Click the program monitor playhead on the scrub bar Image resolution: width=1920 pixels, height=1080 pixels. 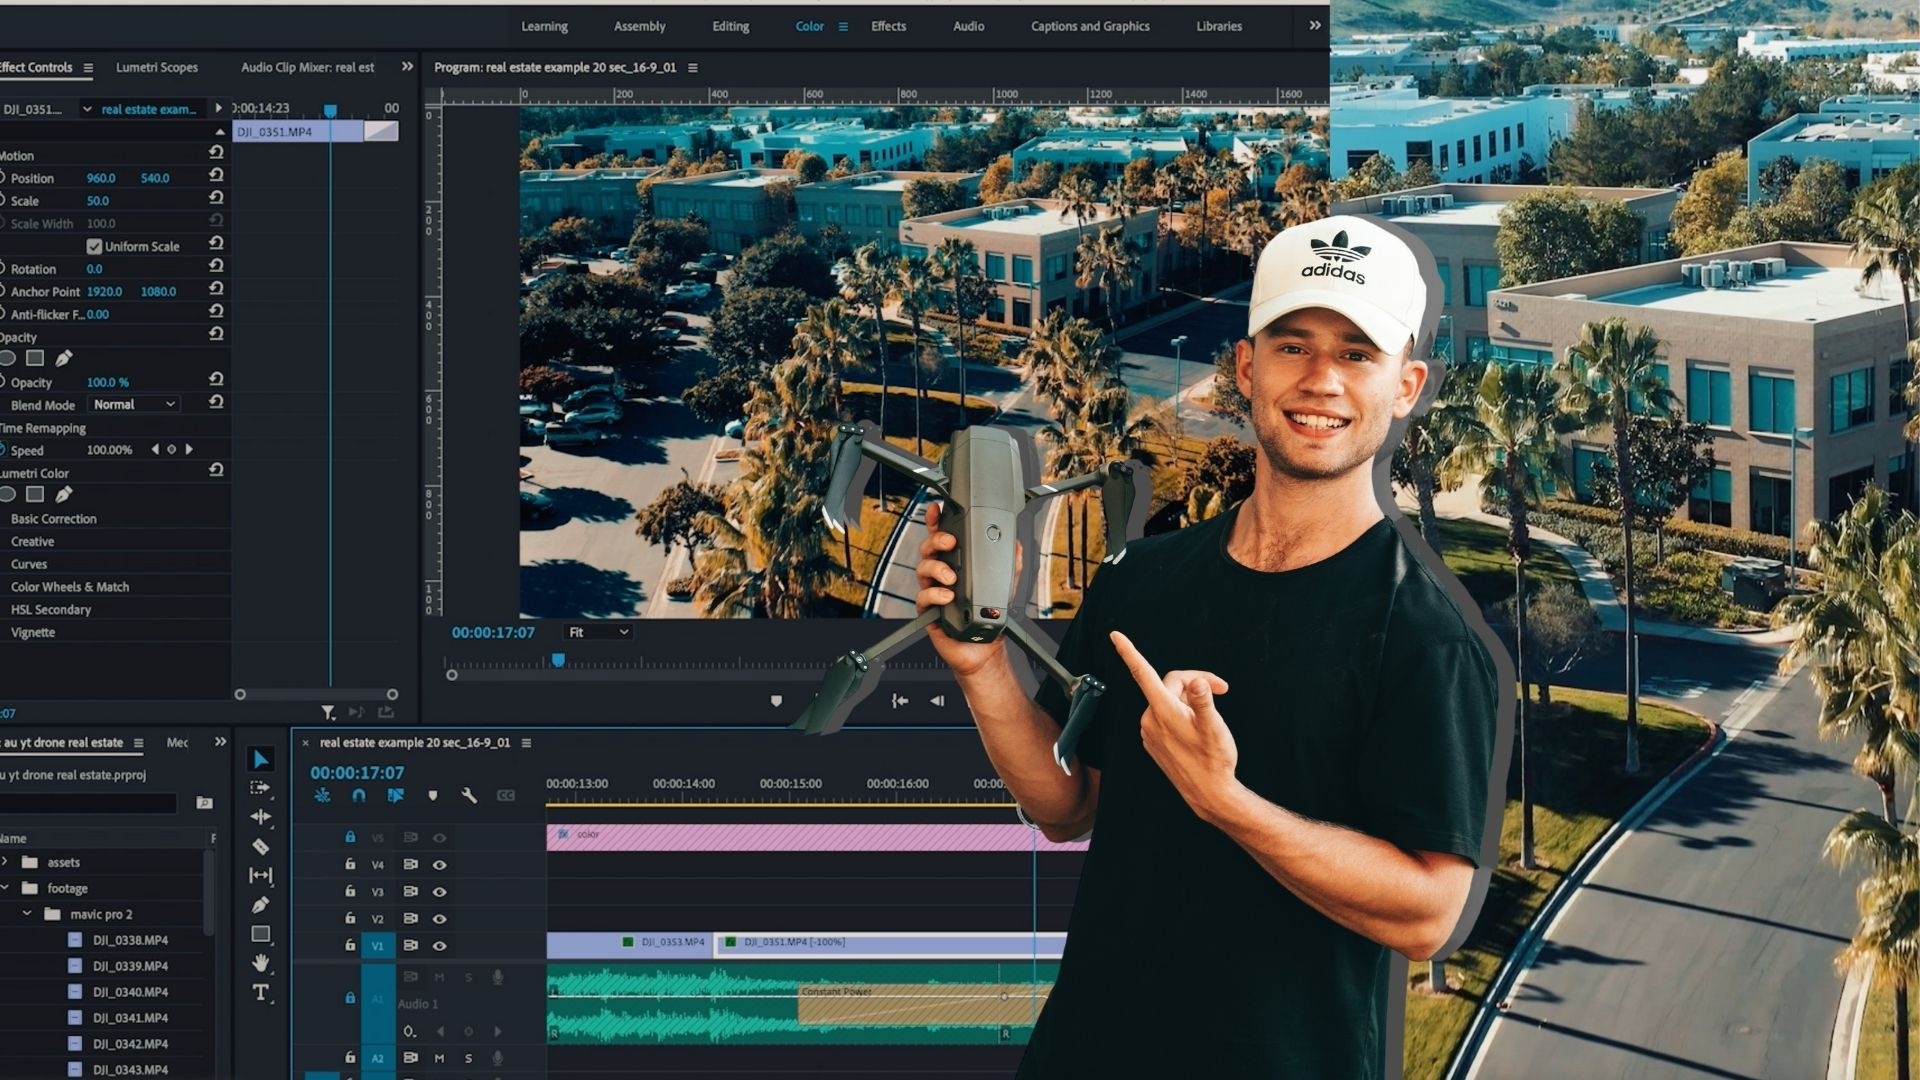558,660
